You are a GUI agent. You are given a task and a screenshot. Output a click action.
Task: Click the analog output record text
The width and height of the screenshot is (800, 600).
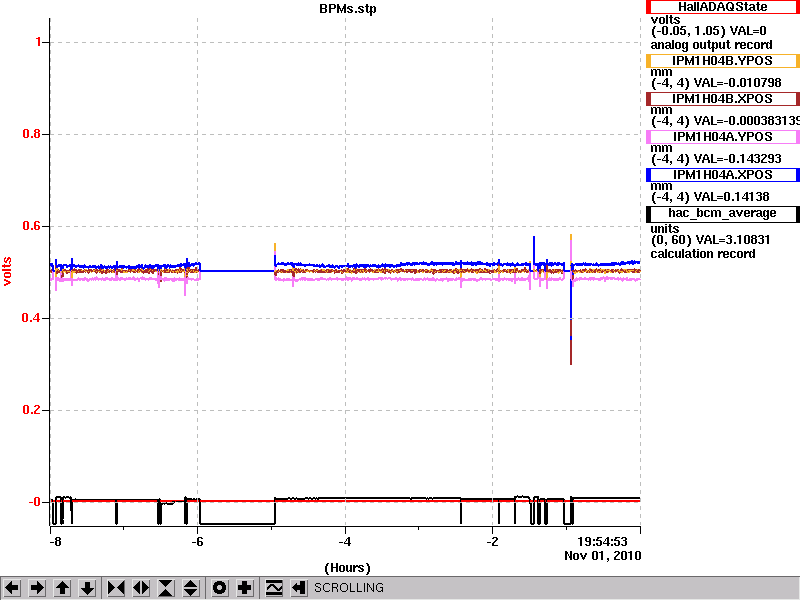pos(711,45)
